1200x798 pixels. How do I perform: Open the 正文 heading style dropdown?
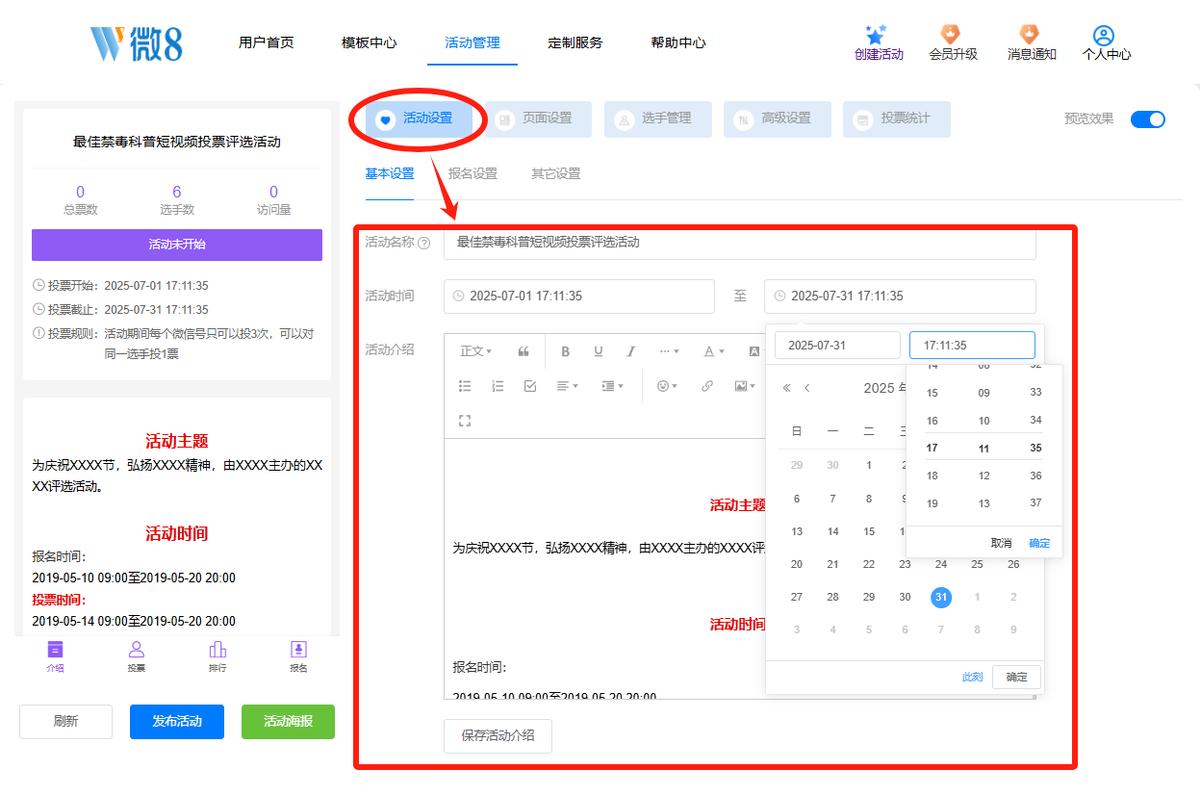(x=476, y=351)
